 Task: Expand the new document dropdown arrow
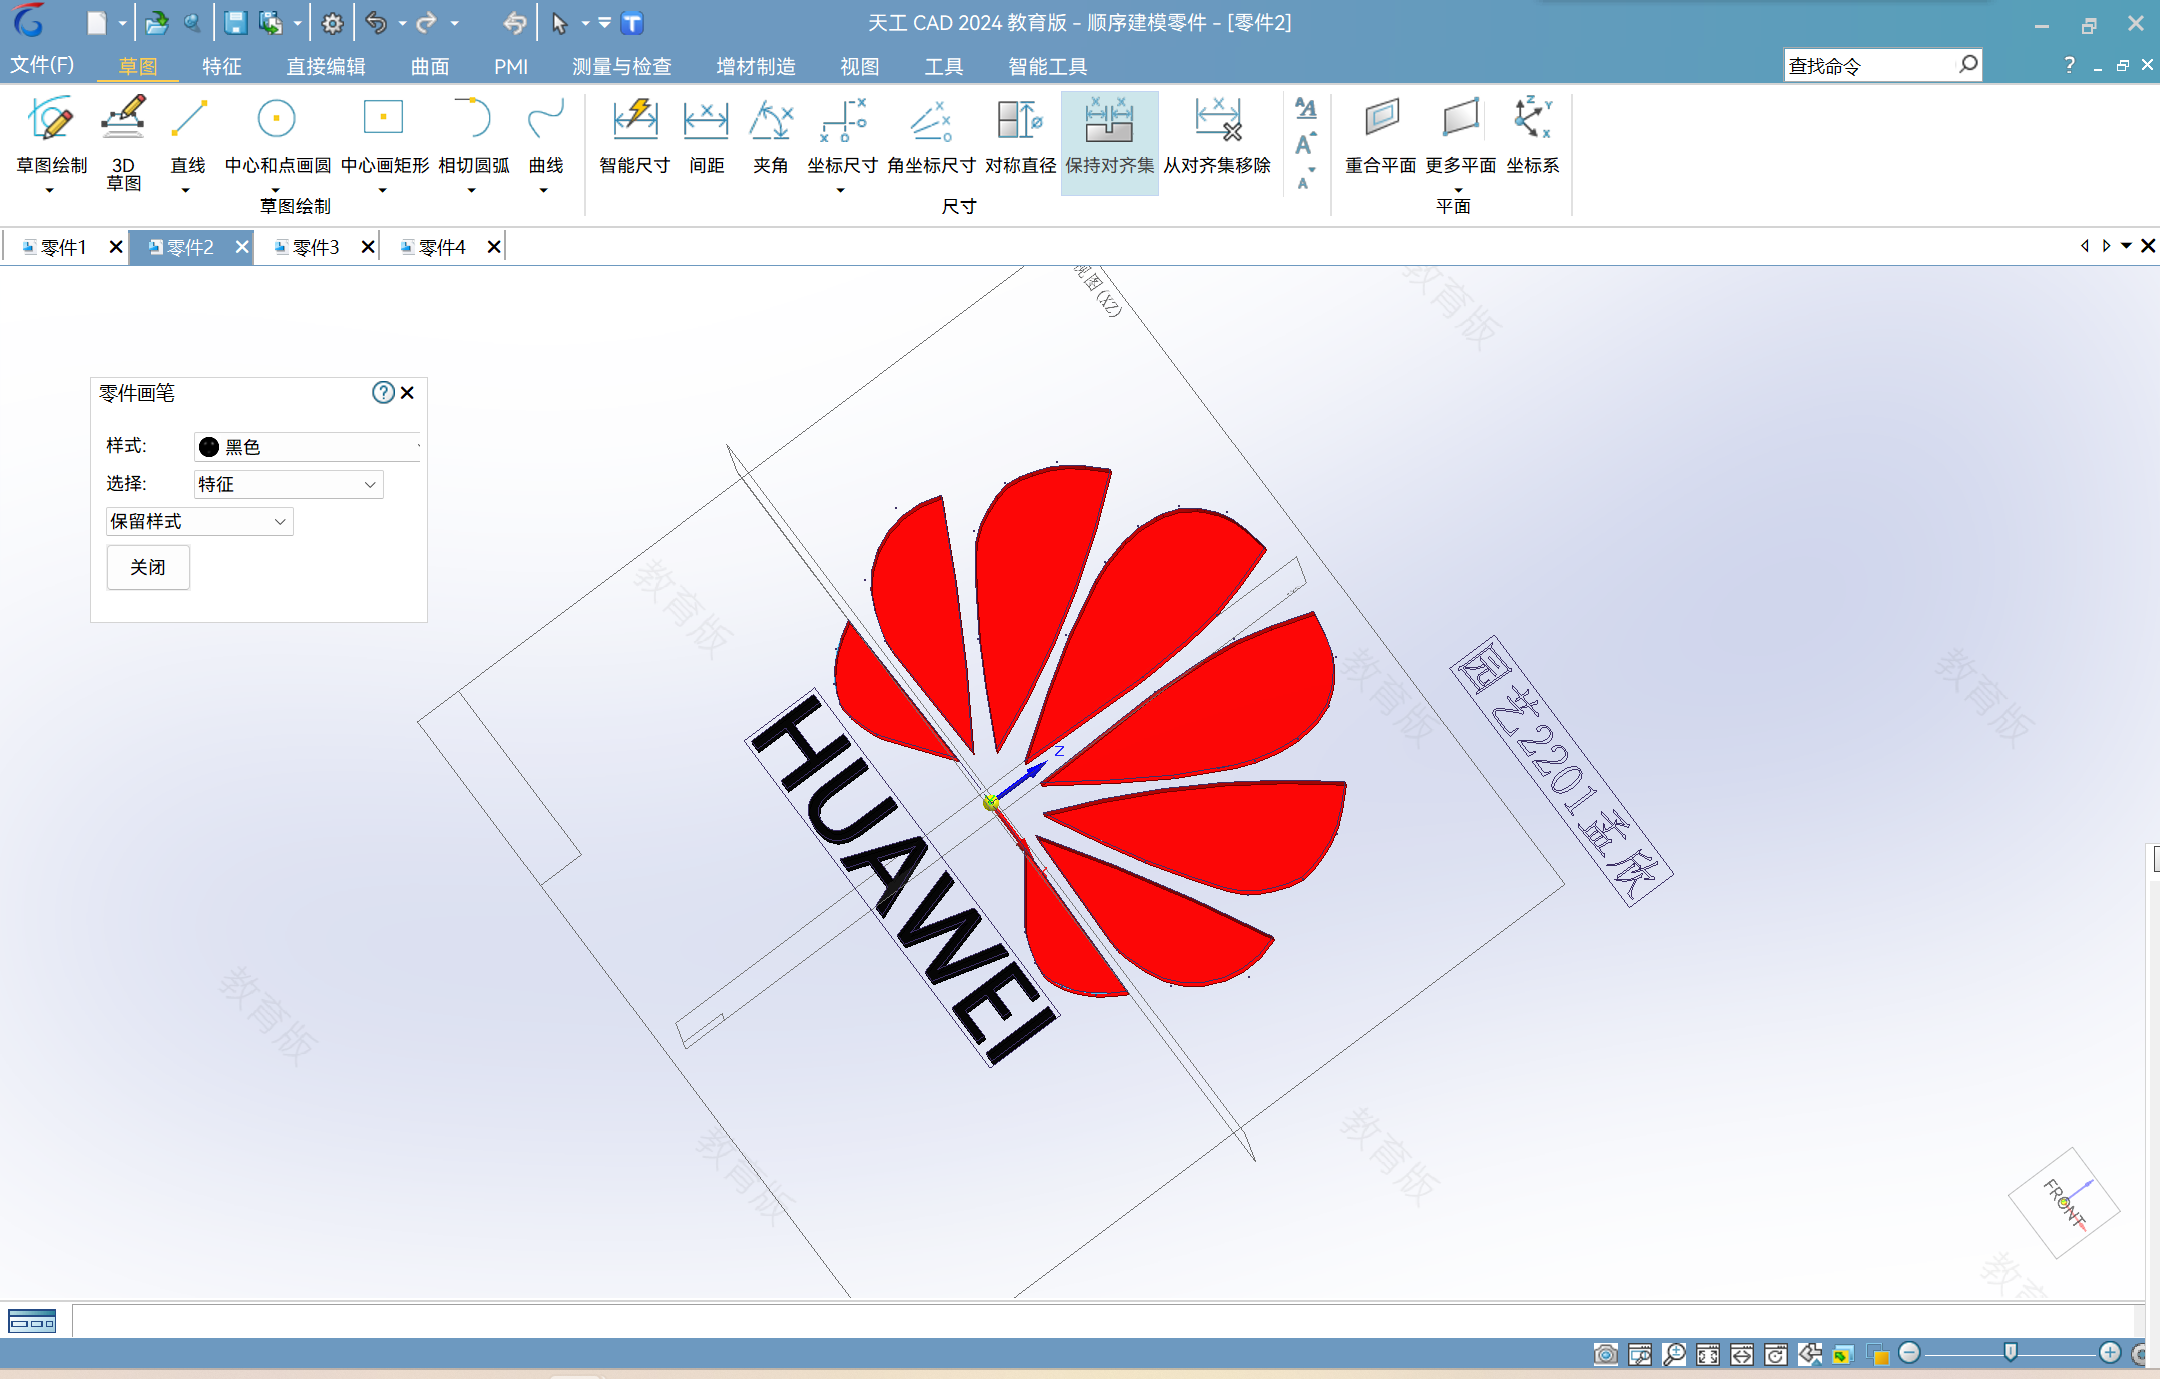click(x=122, y=23)
